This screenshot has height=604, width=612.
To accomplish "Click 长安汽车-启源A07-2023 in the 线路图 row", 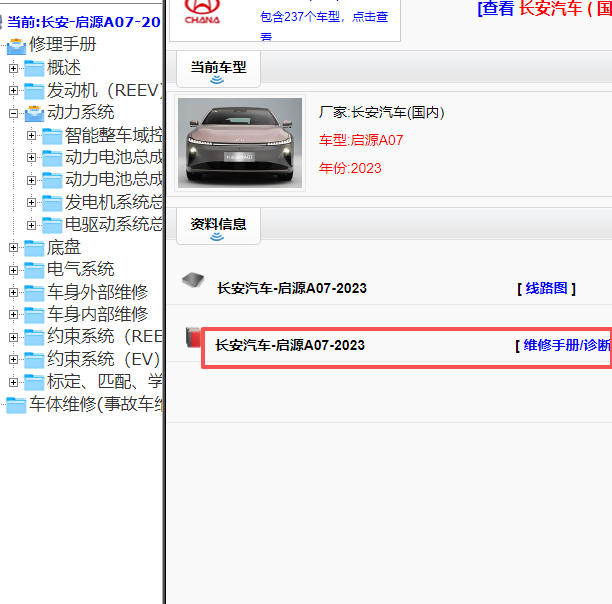I will click(292, 288).
